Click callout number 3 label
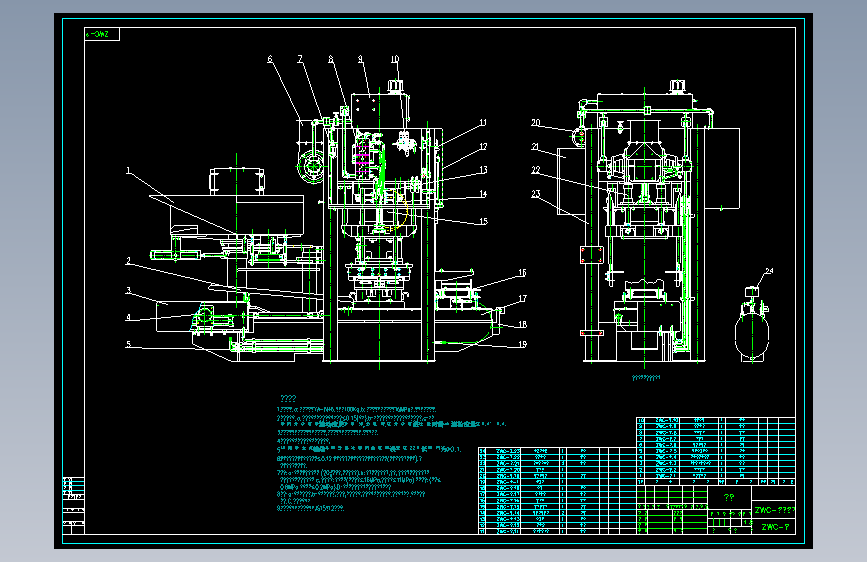The image size is (867, 562). pos(128,290)
